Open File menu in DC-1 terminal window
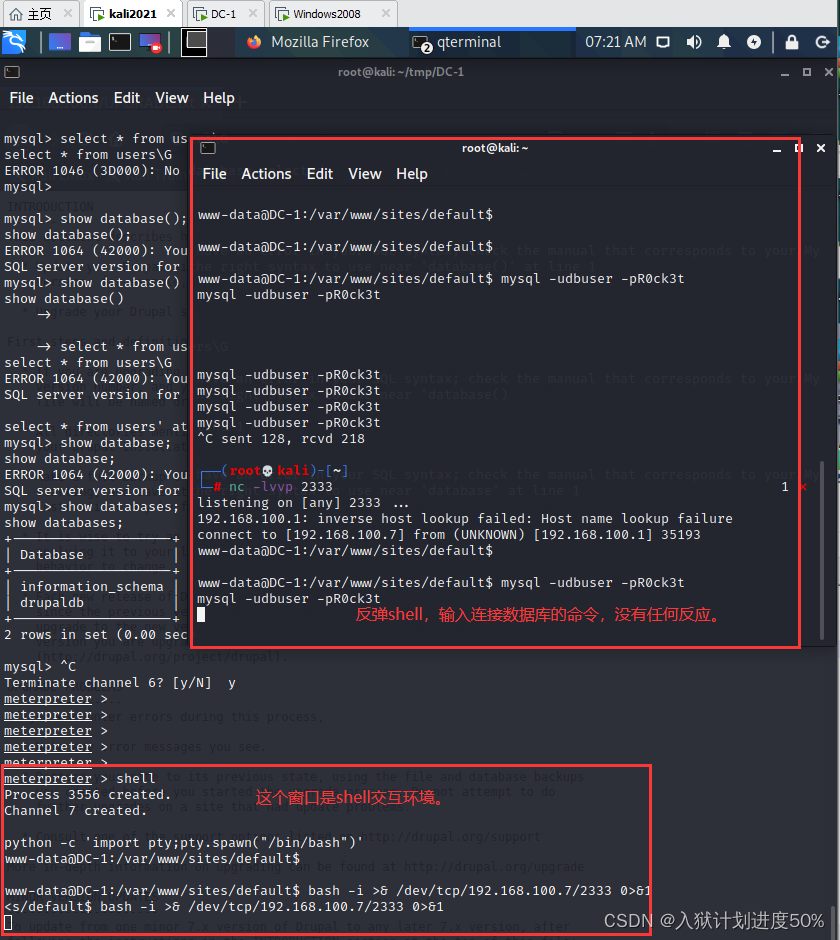Image resolution: width=840 pixels, height=940 pixels. click(x=22, y=98)
